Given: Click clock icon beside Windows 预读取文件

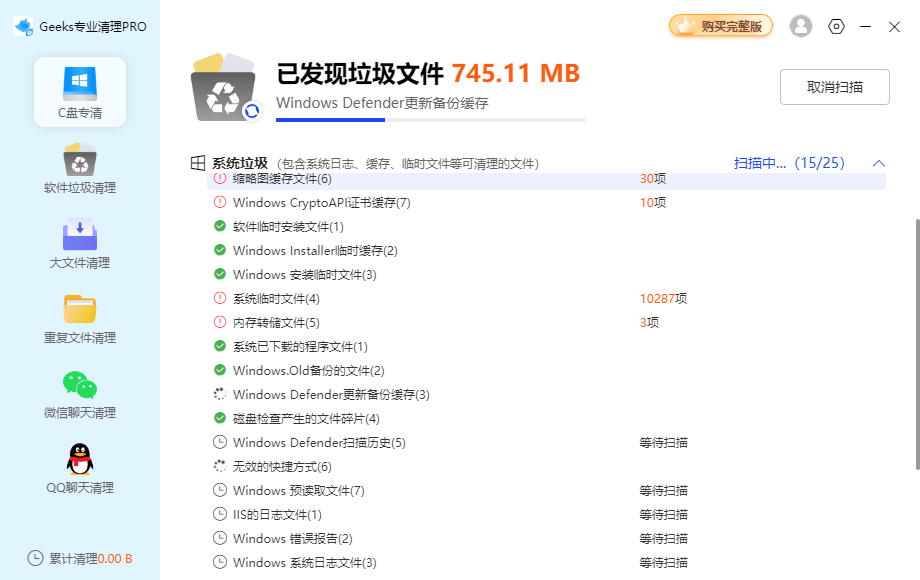Looking at the screenshot, I should point(219,490).
